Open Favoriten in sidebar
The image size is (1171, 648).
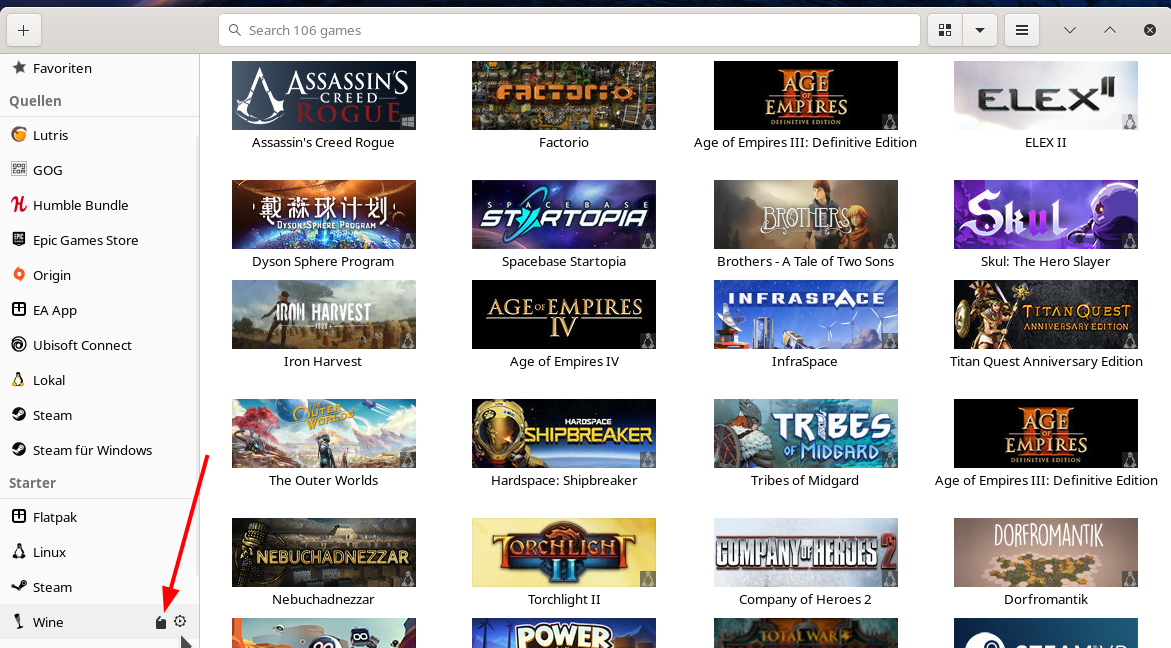click(99, 68)
